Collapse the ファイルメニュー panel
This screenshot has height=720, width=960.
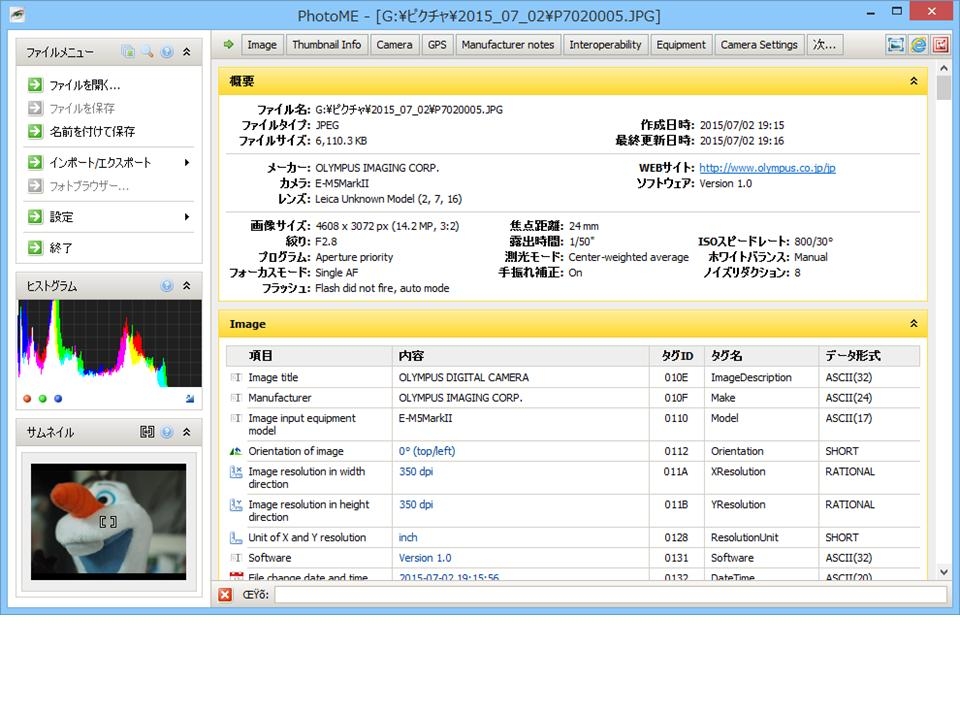[186, 52]
